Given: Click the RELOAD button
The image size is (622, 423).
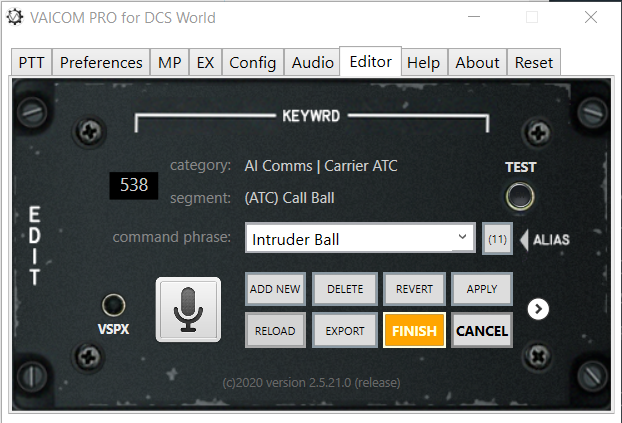Looking at the screenshot, I should [x=275, y=330].
